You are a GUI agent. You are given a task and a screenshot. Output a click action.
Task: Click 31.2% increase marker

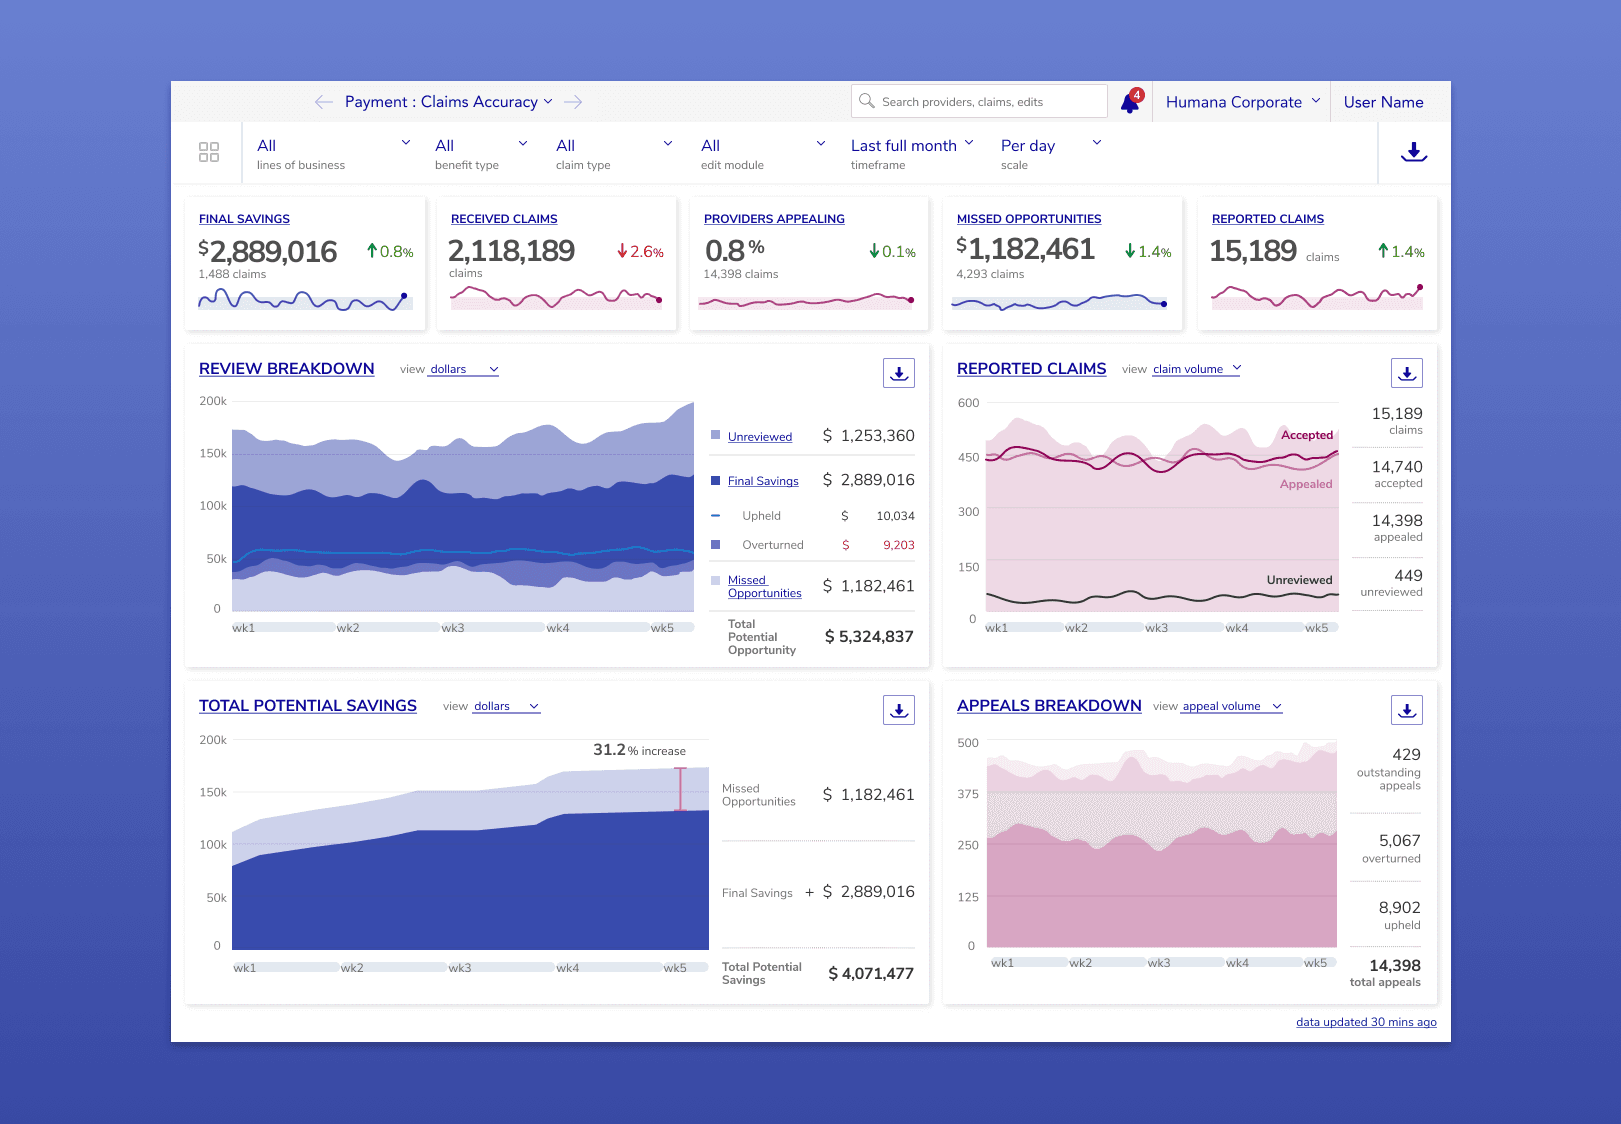(680, 789)
